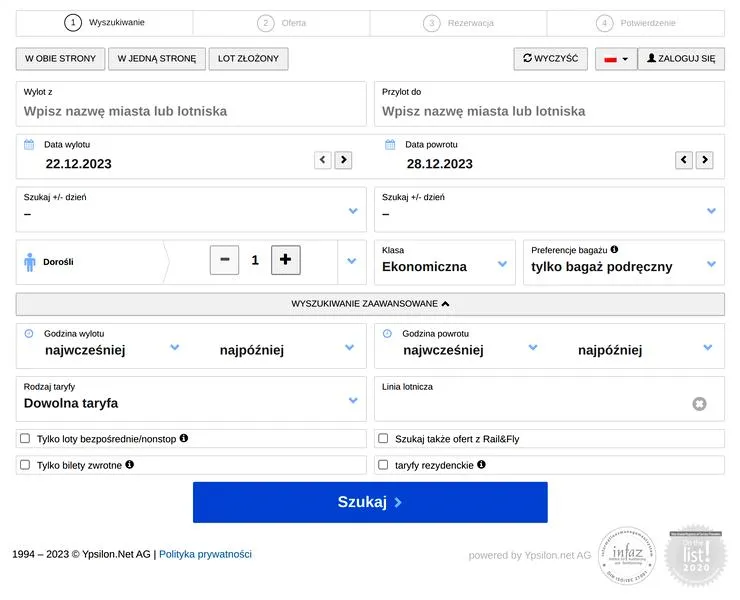This screenshot has height=600, width=740.
Task: Enable Tylko loty bezpośrednie/nonstop checkbox
Action: [25, 439]
